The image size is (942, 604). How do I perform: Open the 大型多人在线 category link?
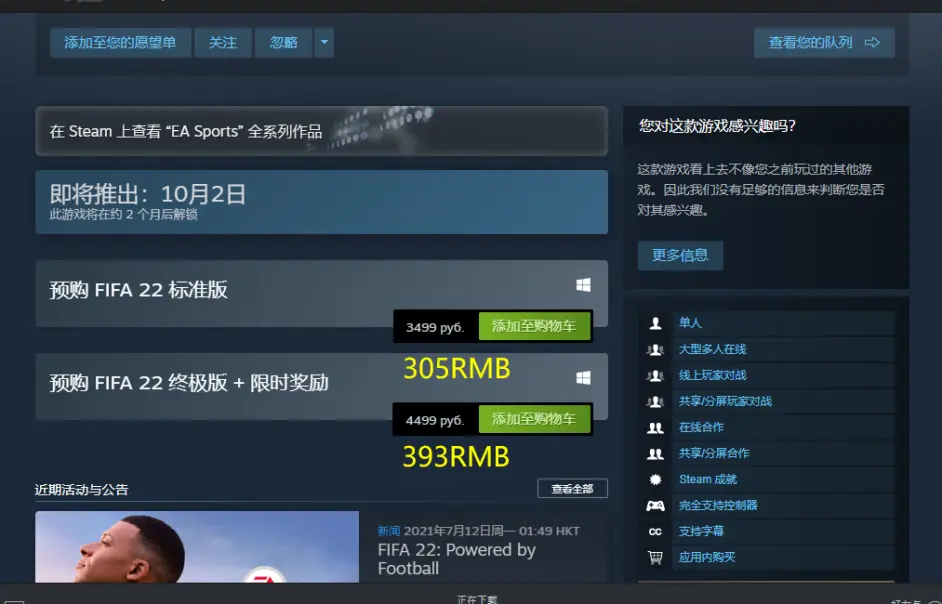pyautogui.click(x=713, y=349)
